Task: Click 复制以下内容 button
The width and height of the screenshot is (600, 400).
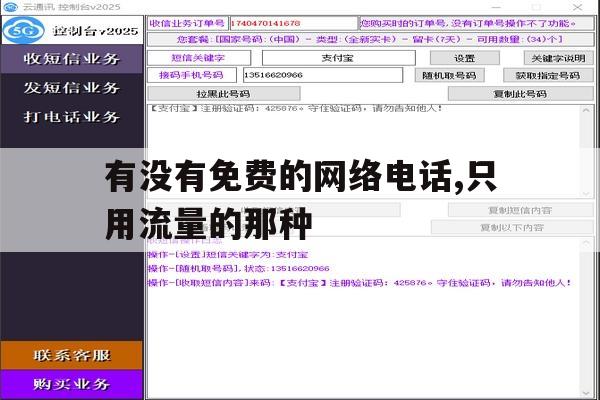Action: tap(512, 227)
